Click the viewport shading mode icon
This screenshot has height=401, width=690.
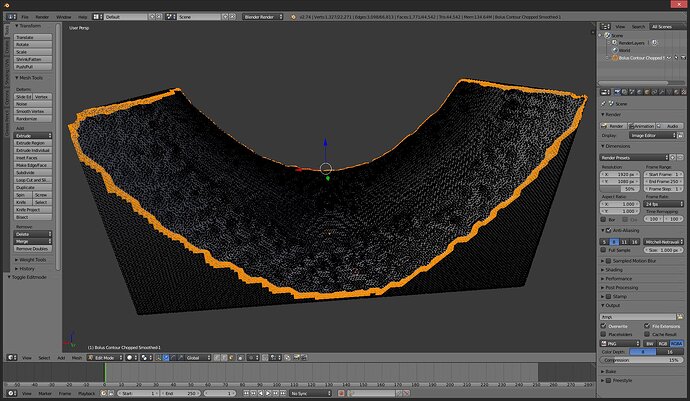(x=132, y=357)
